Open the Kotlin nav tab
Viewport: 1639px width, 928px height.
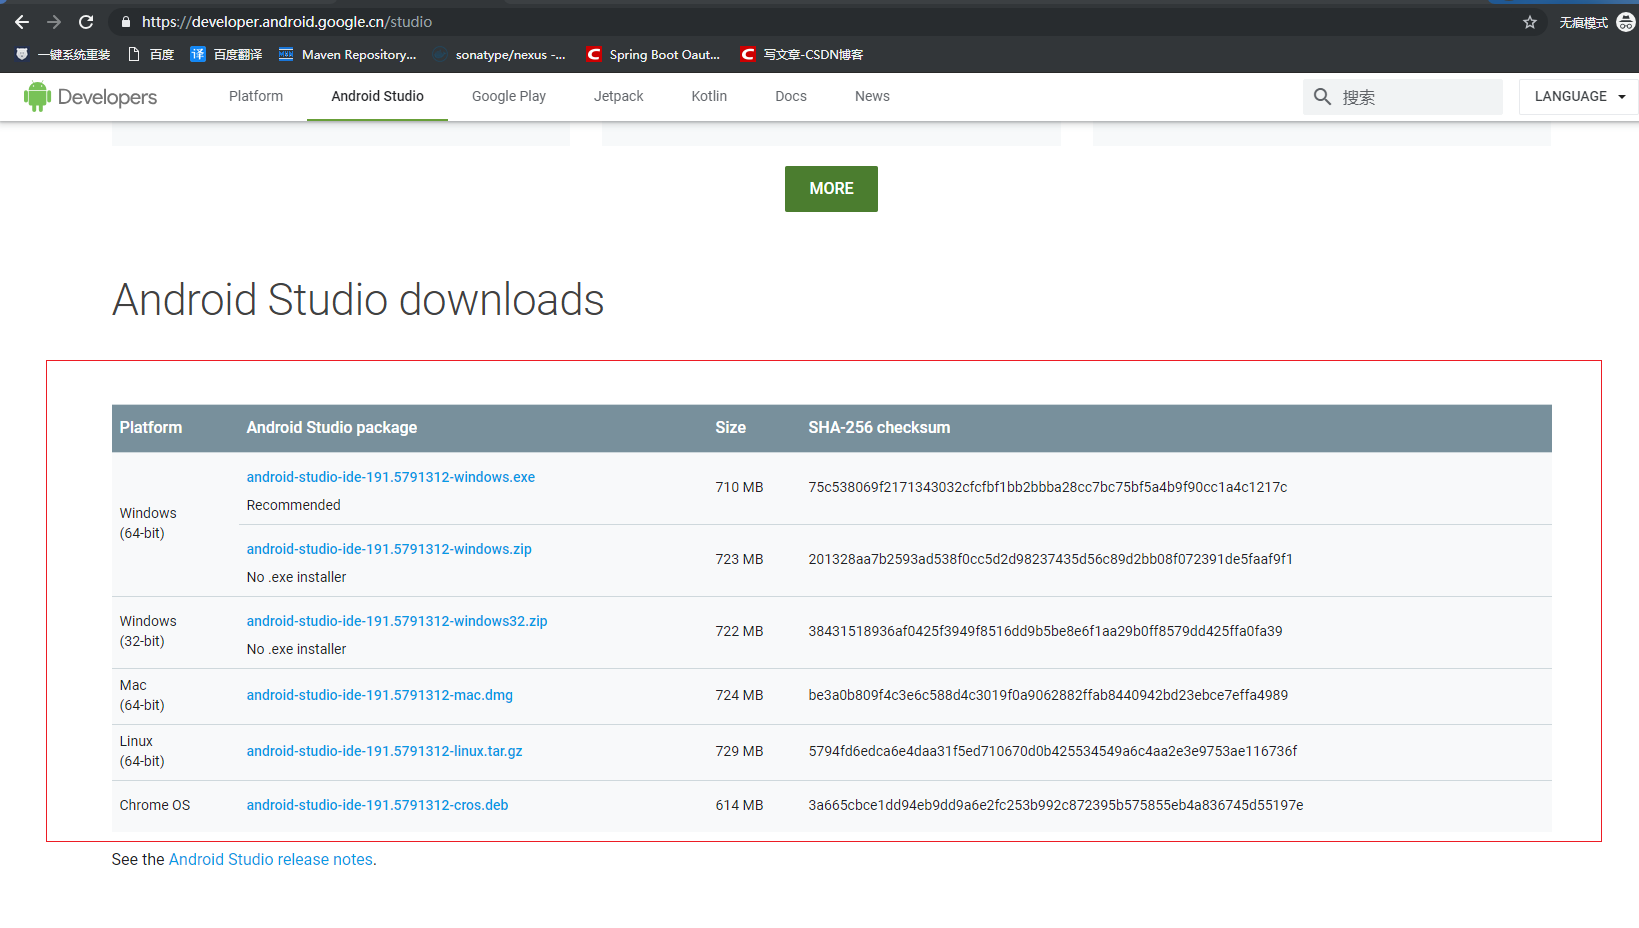pos(709,96)
